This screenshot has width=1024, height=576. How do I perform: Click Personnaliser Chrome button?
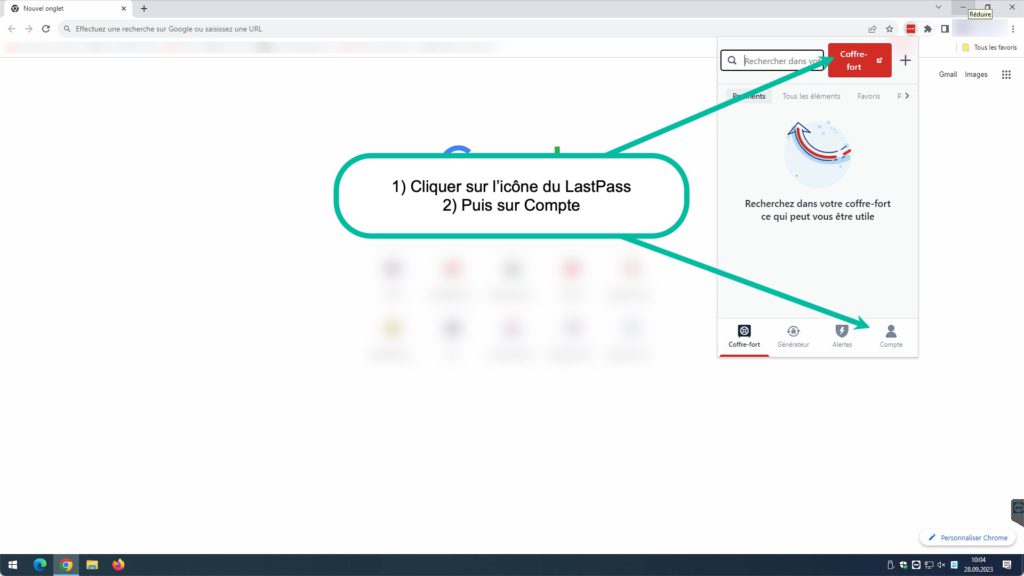coord(966,538)
